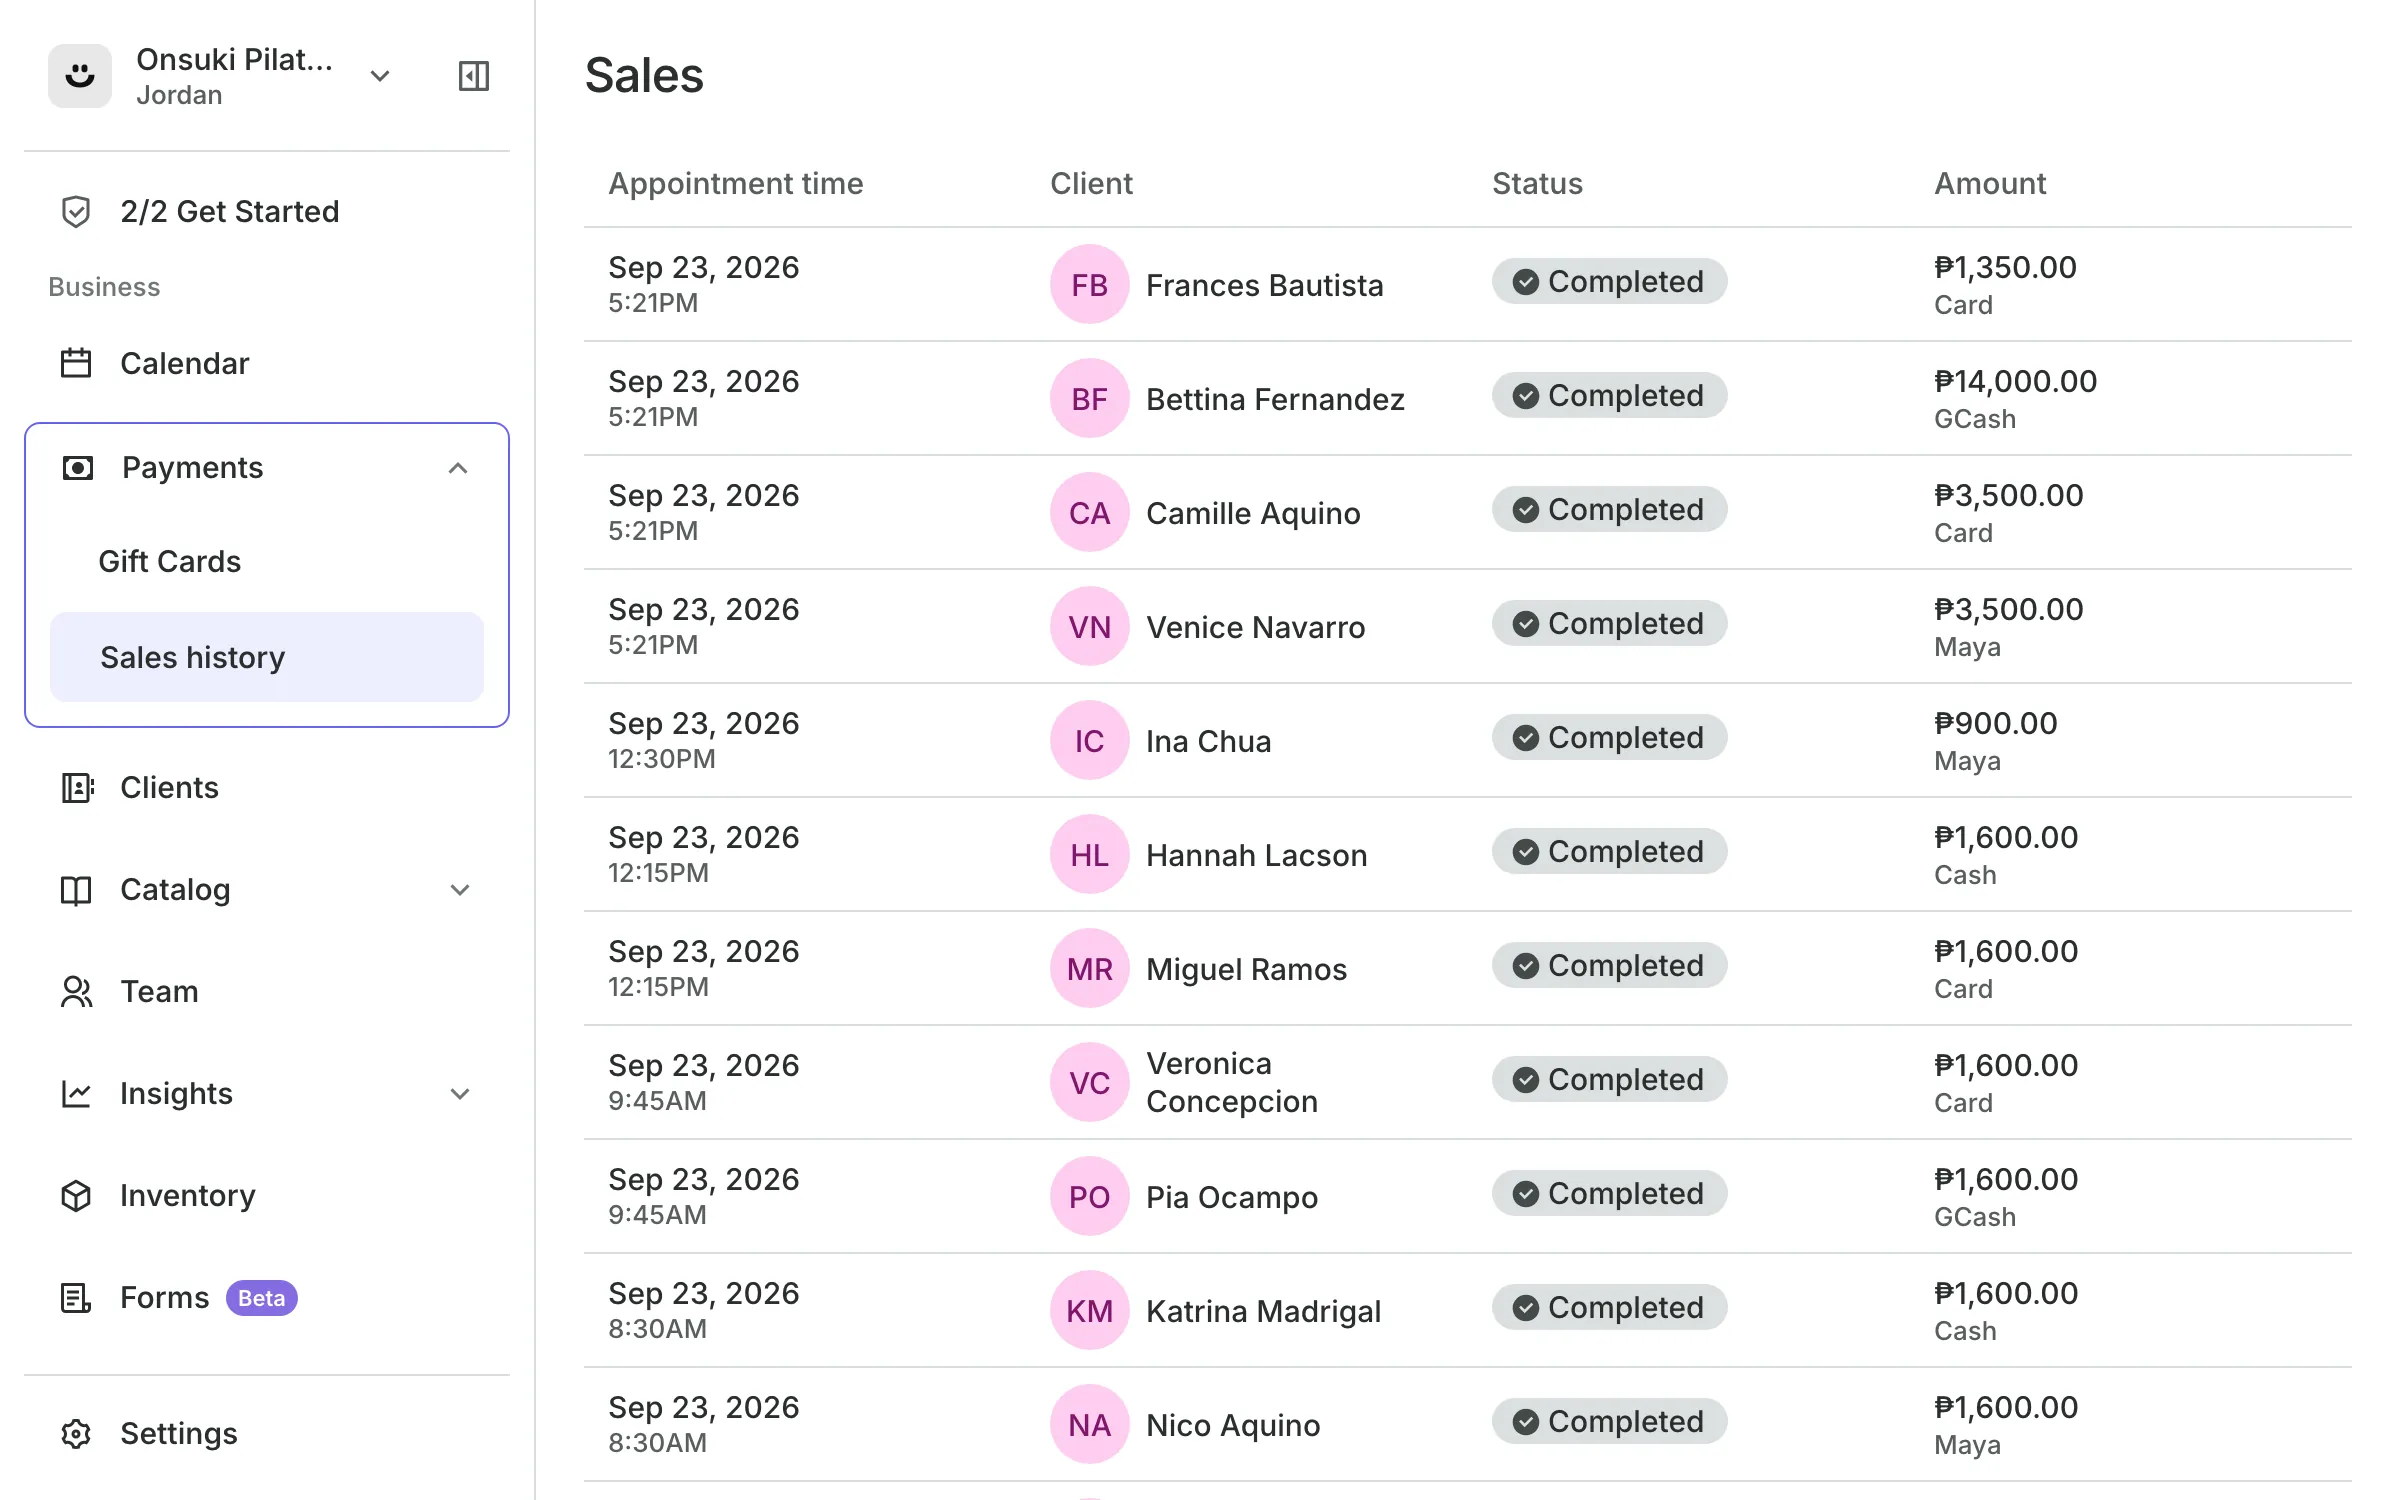
Task: Click the smiley face business logo
Action: click(x=80, y=76)
